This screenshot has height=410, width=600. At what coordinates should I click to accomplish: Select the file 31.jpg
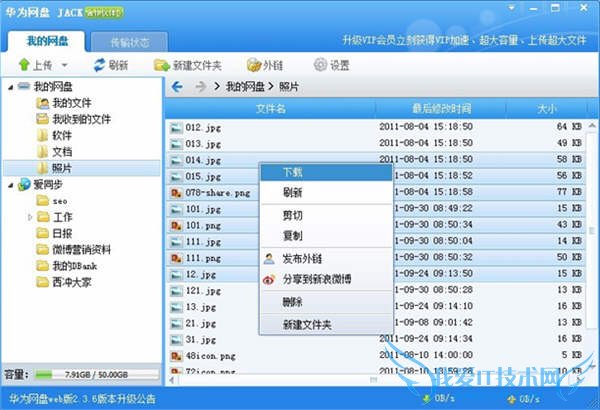(201, 340)
